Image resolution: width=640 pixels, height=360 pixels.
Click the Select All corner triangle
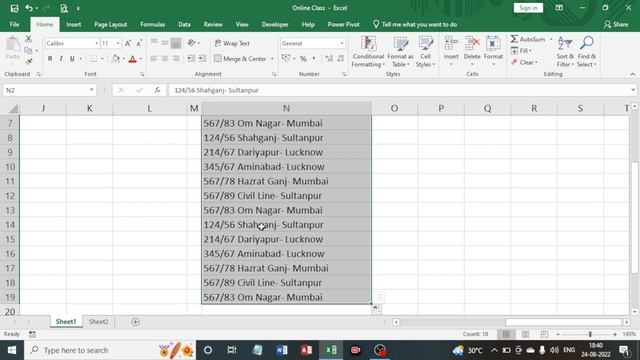pos(13,109)
